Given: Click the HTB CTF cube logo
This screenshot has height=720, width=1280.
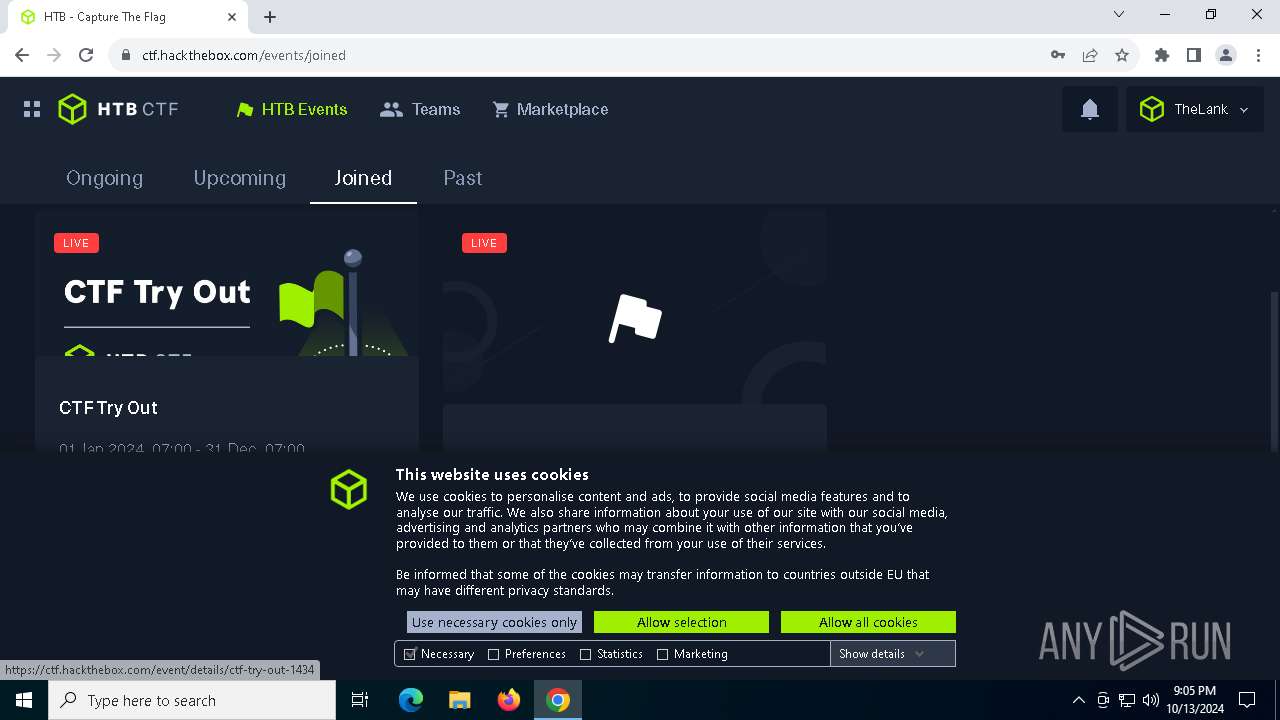Looking at the screenshot, I should 72,109.
